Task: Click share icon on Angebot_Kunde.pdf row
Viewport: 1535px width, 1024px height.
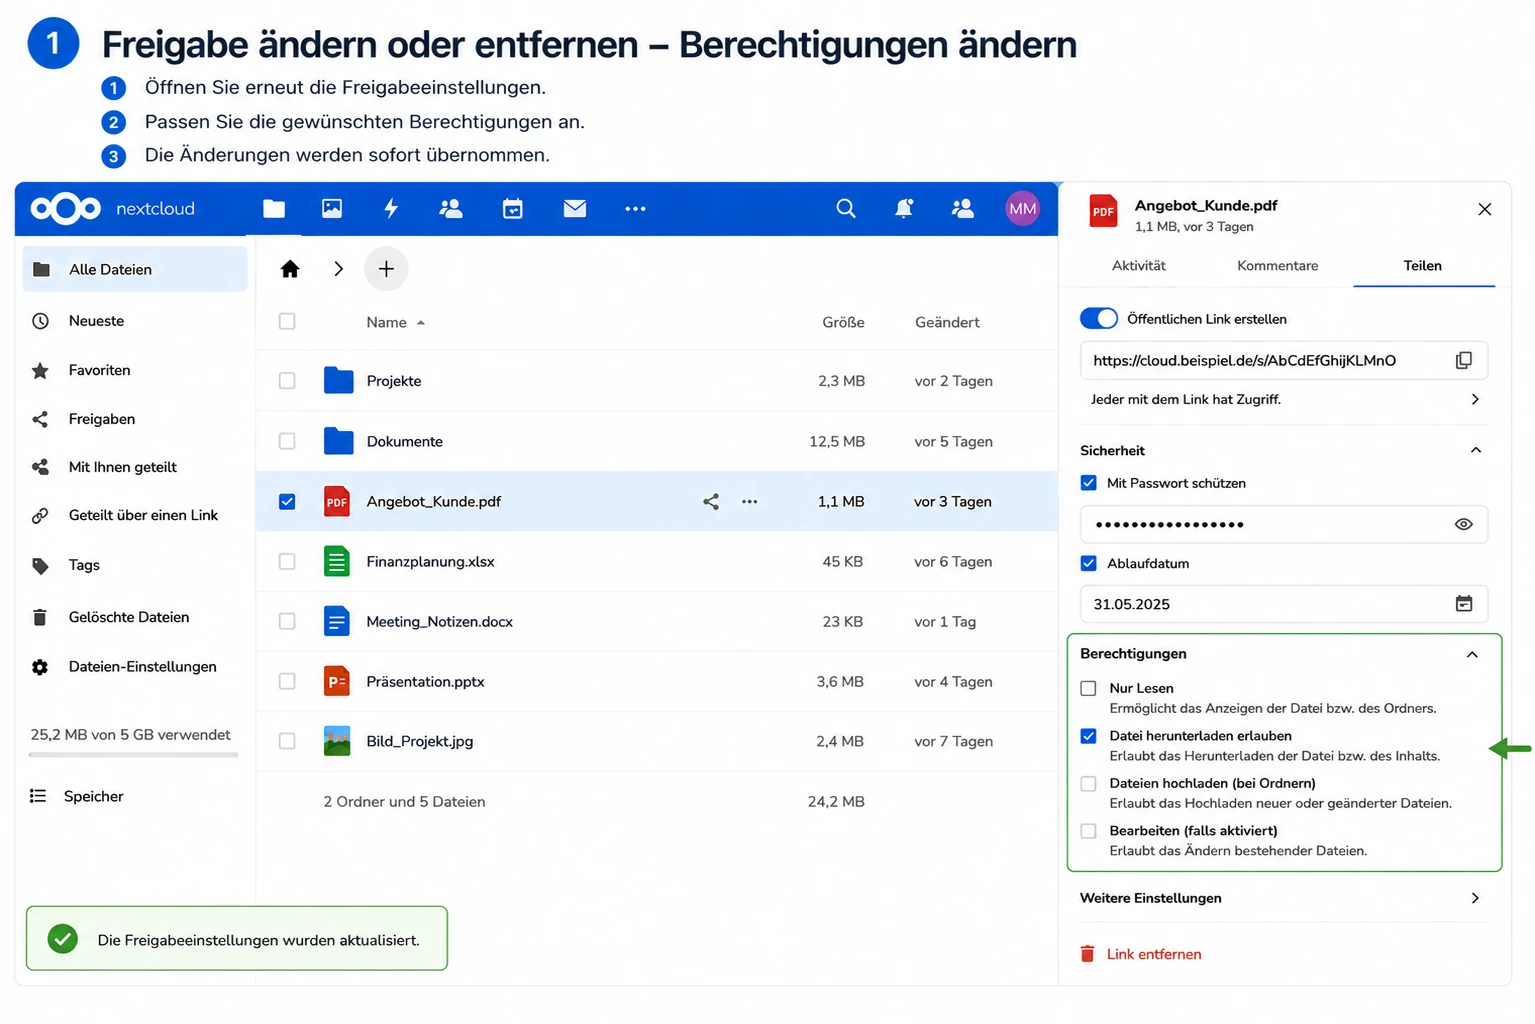Action: [x=711, y=501]
